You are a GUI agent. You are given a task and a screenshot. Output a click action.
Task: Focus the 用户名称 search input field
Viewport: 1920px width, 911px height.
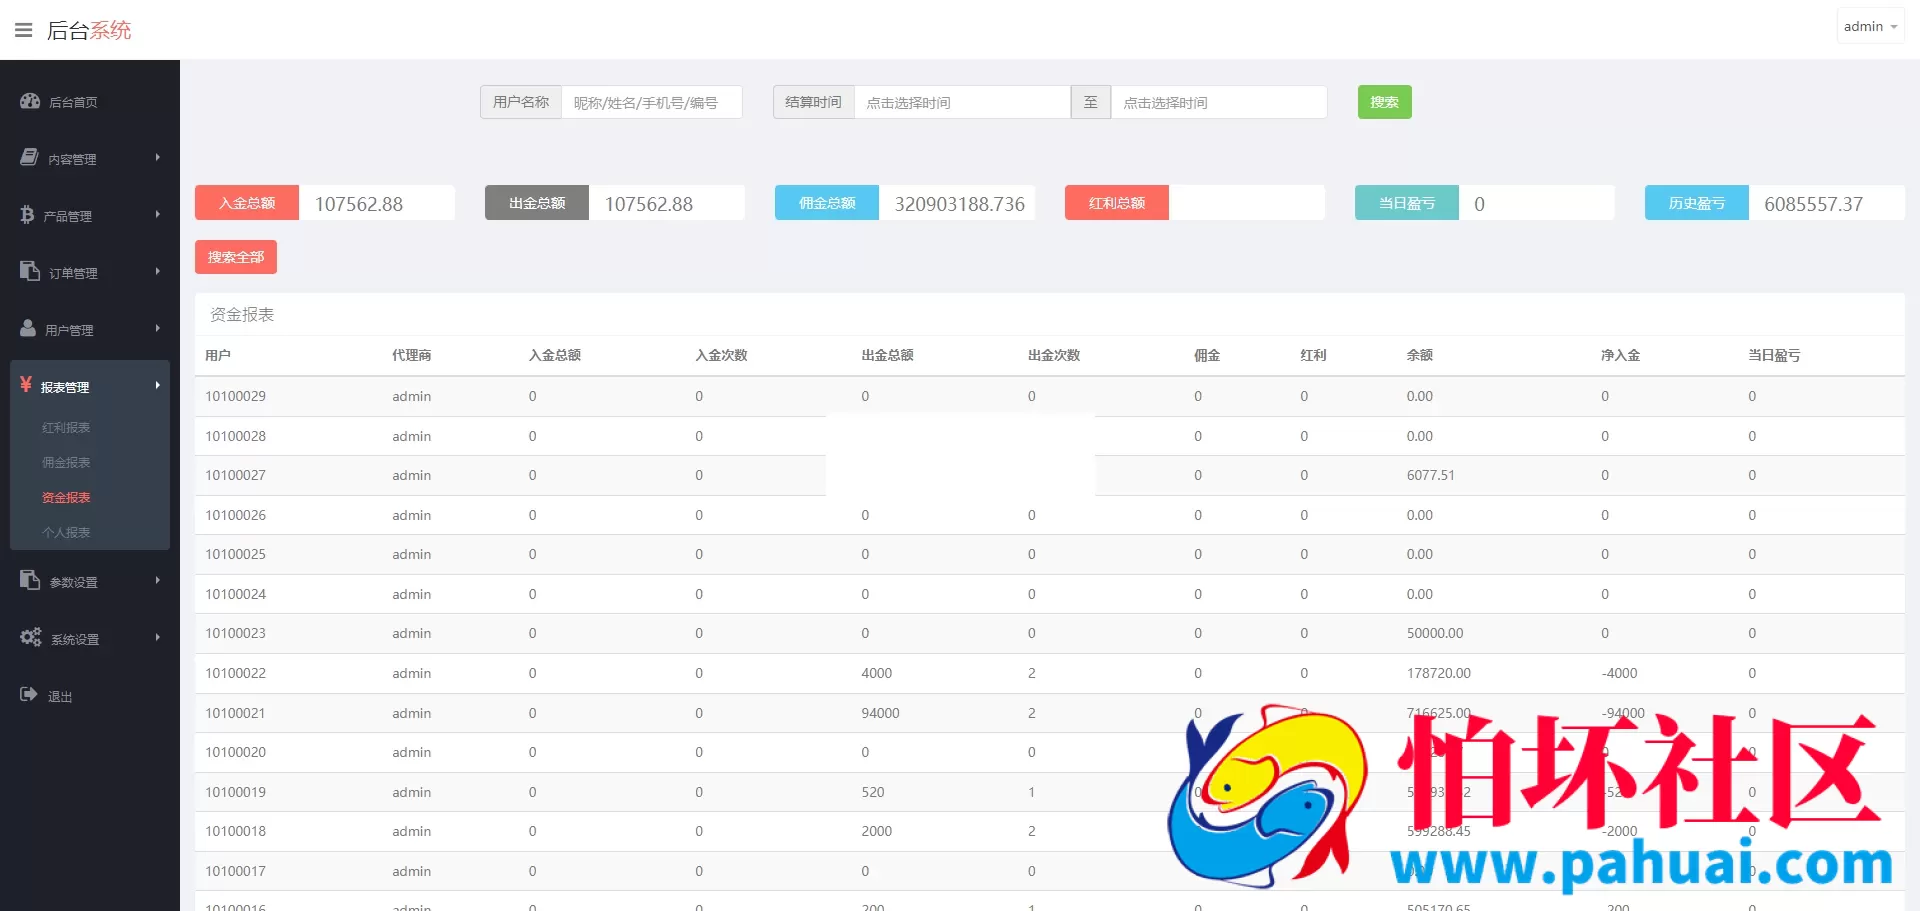[x=651, y=102]
